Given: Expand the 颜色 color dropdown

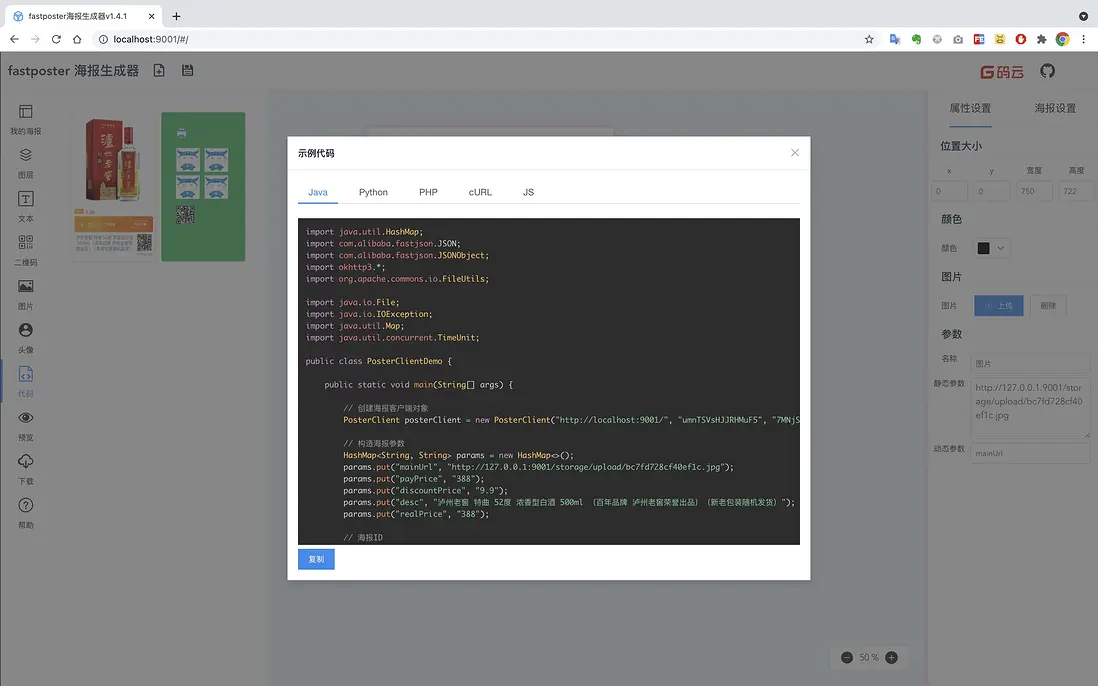Looking at the screenshot, I should click(992, 248).
